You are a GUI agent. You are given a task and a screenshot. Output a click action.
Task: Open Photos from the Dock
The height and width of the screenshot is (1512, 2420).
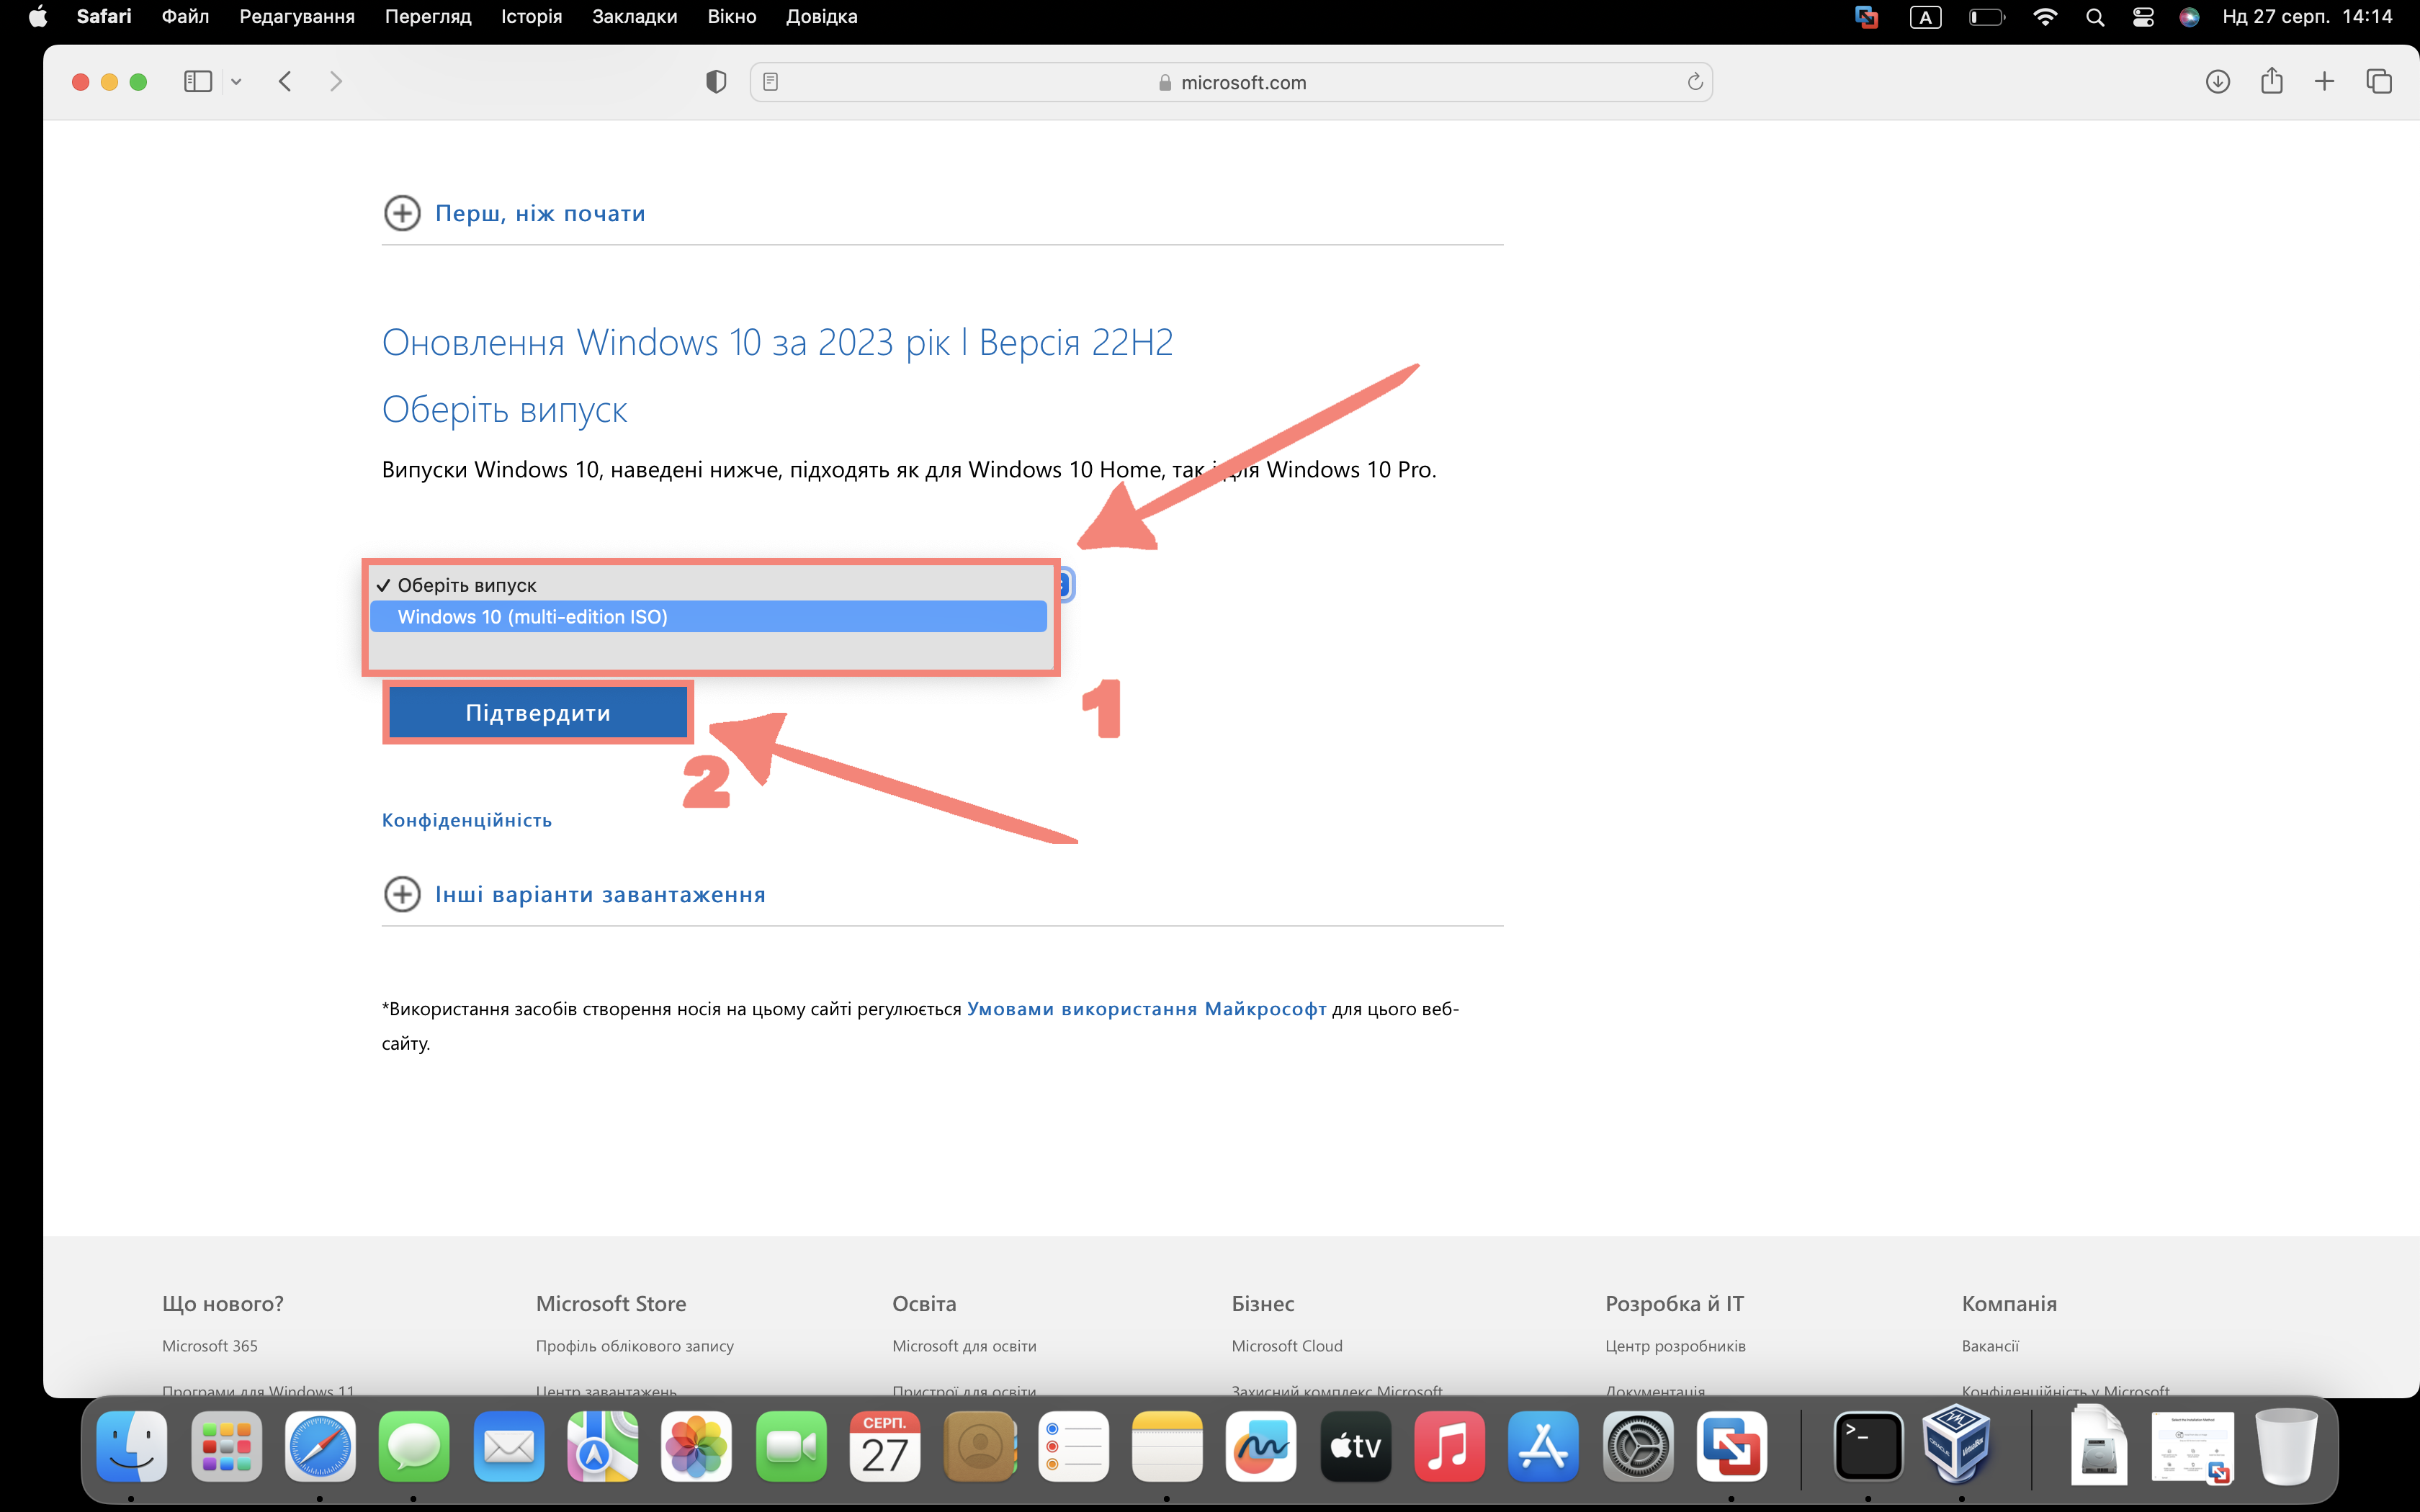click(696, 1446)
